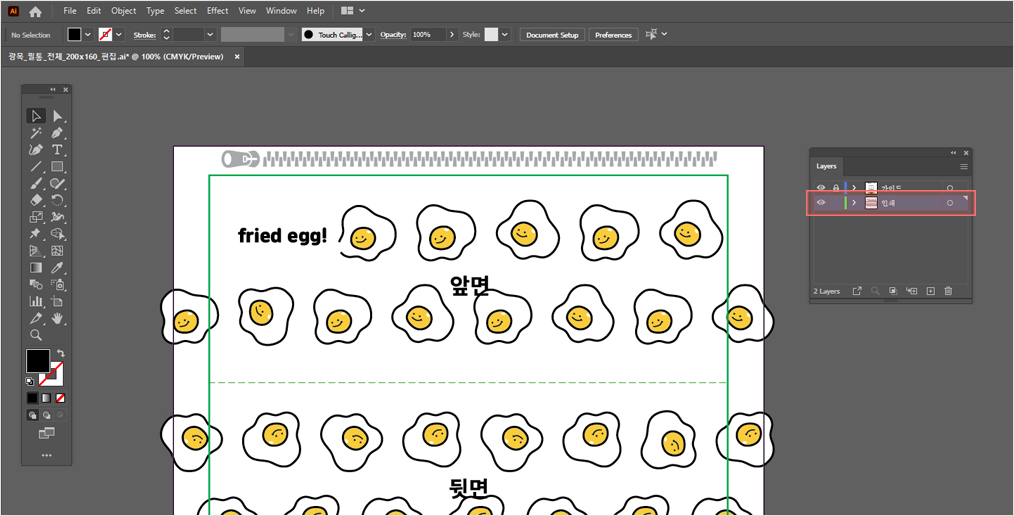Enable Draw Normal mode
The height and width of the screenshot is (516, 1014).
coord(32,415)
